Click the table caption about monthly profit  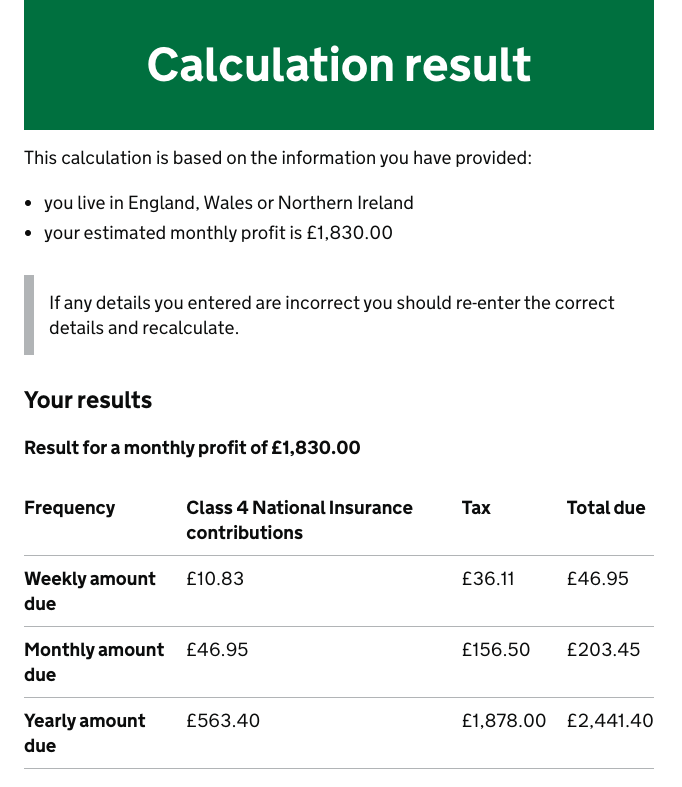tap(192, 448)
